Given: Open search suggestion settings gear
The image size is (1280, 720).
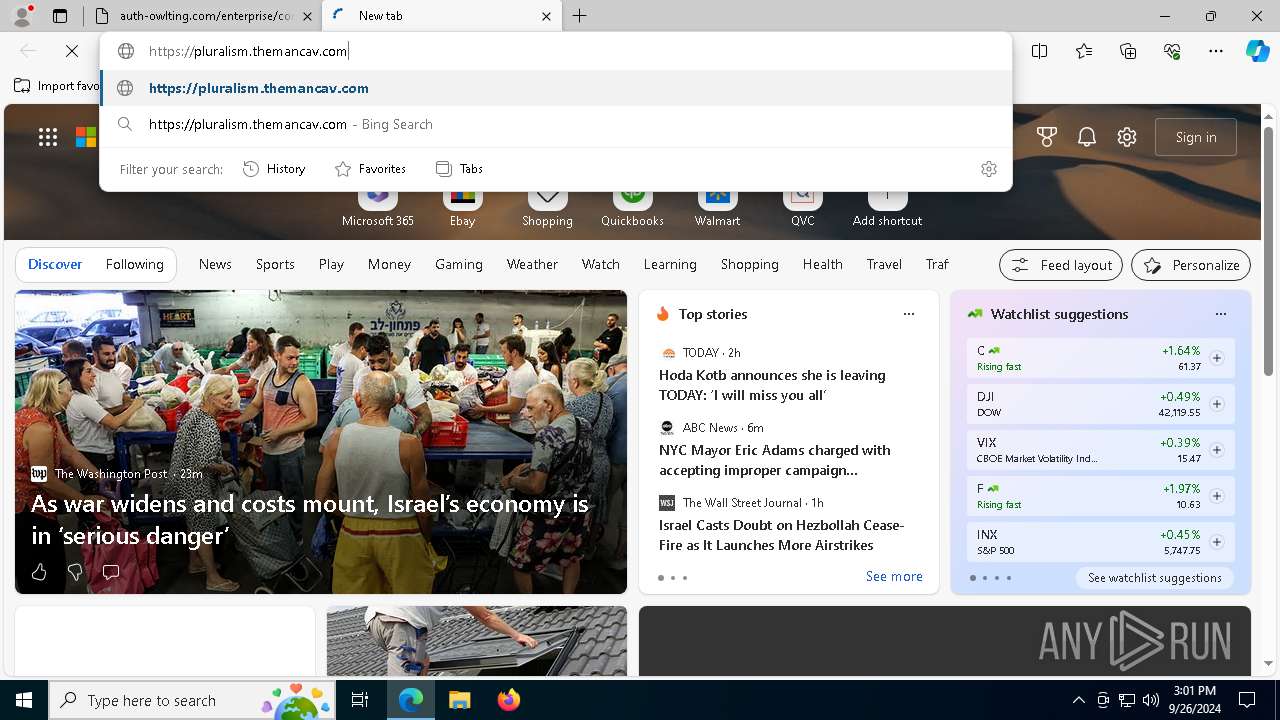Looking at the screenshot, I should click(x=989, y=169).
